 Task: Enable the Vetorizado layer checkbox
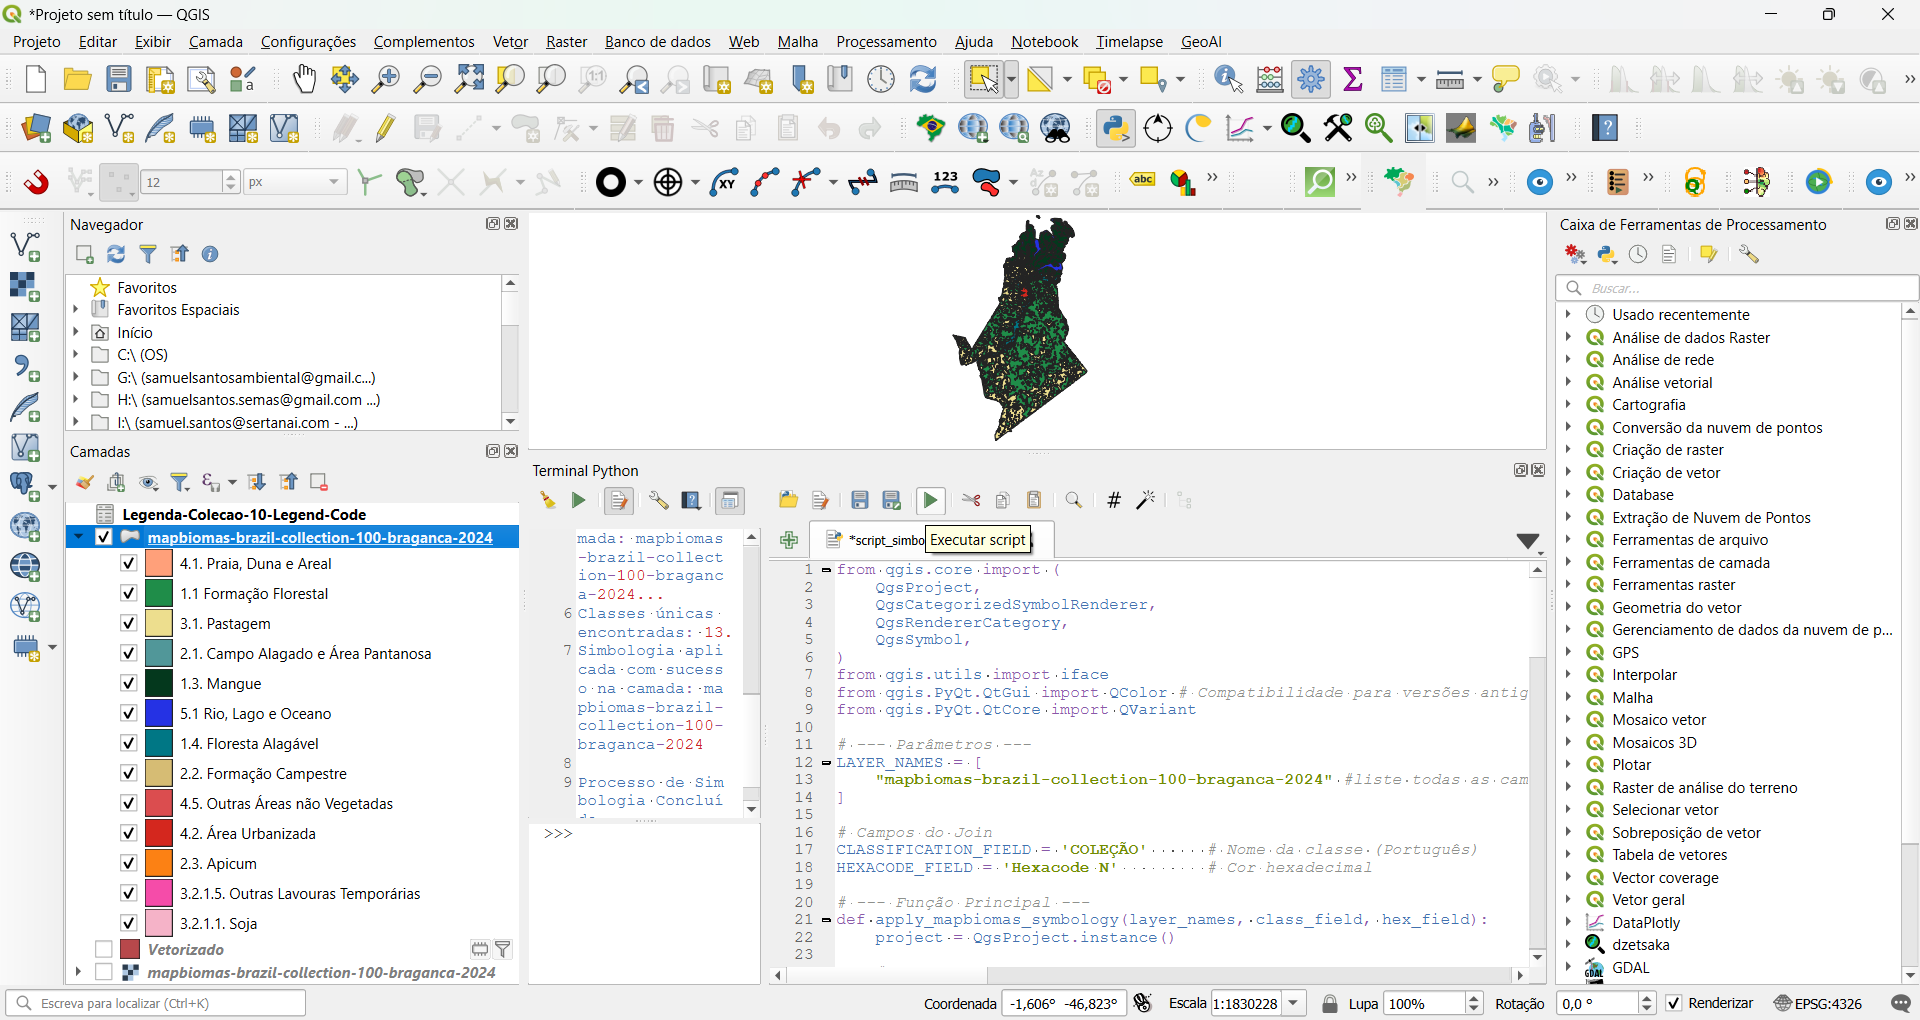click(x=104, y=949)
